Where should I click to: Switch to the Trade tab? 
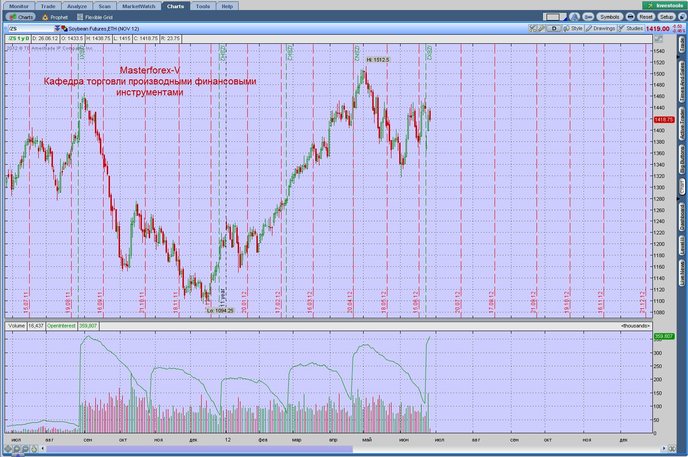(x=48, y=6)
